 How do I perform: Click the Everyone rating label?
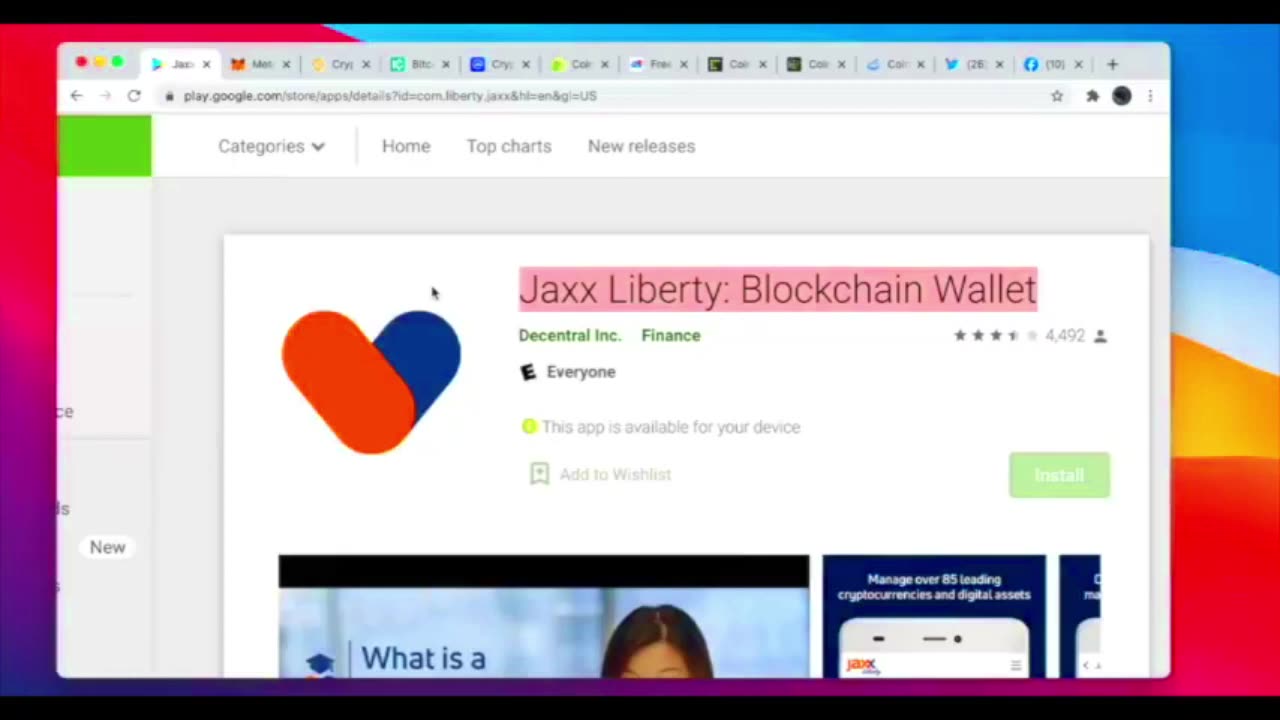[581, 372]
